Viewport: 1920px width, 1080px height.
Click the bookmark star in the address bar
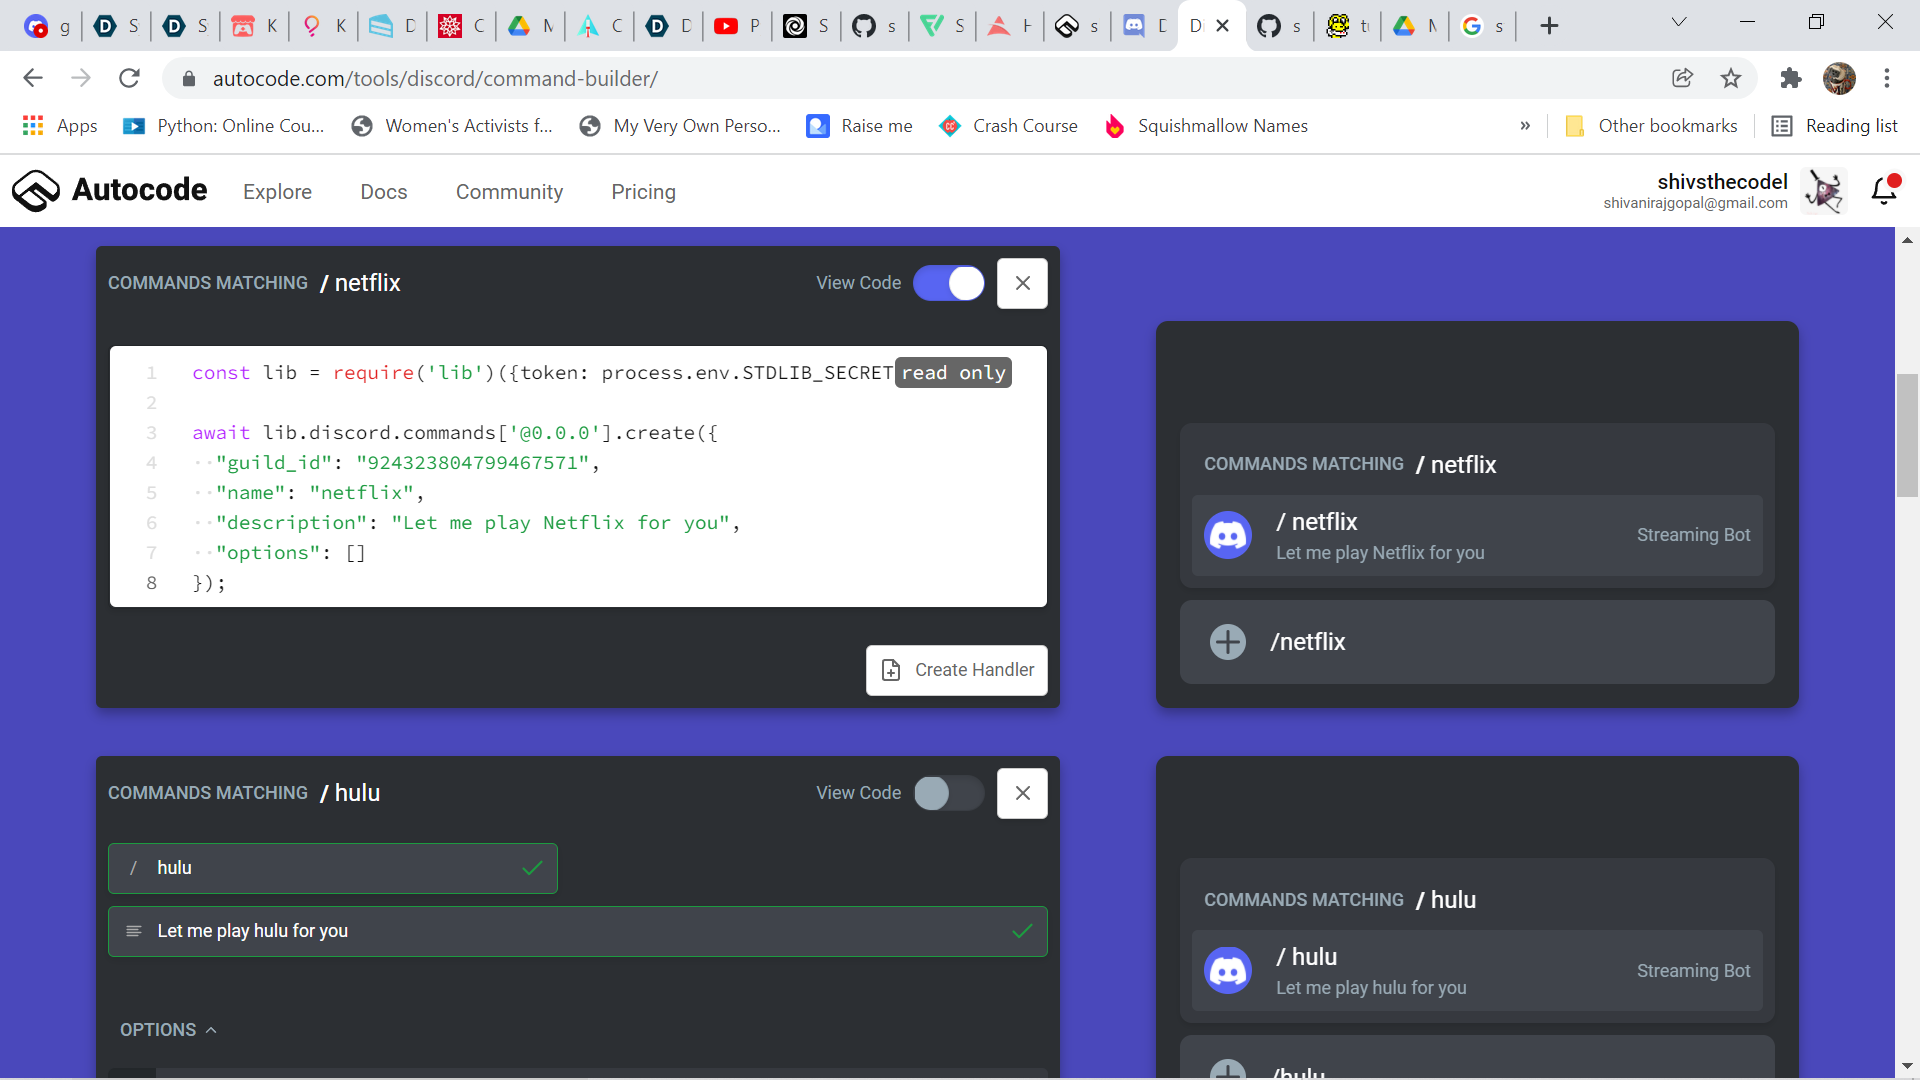pyautogui.click(x=1731, y=78)
